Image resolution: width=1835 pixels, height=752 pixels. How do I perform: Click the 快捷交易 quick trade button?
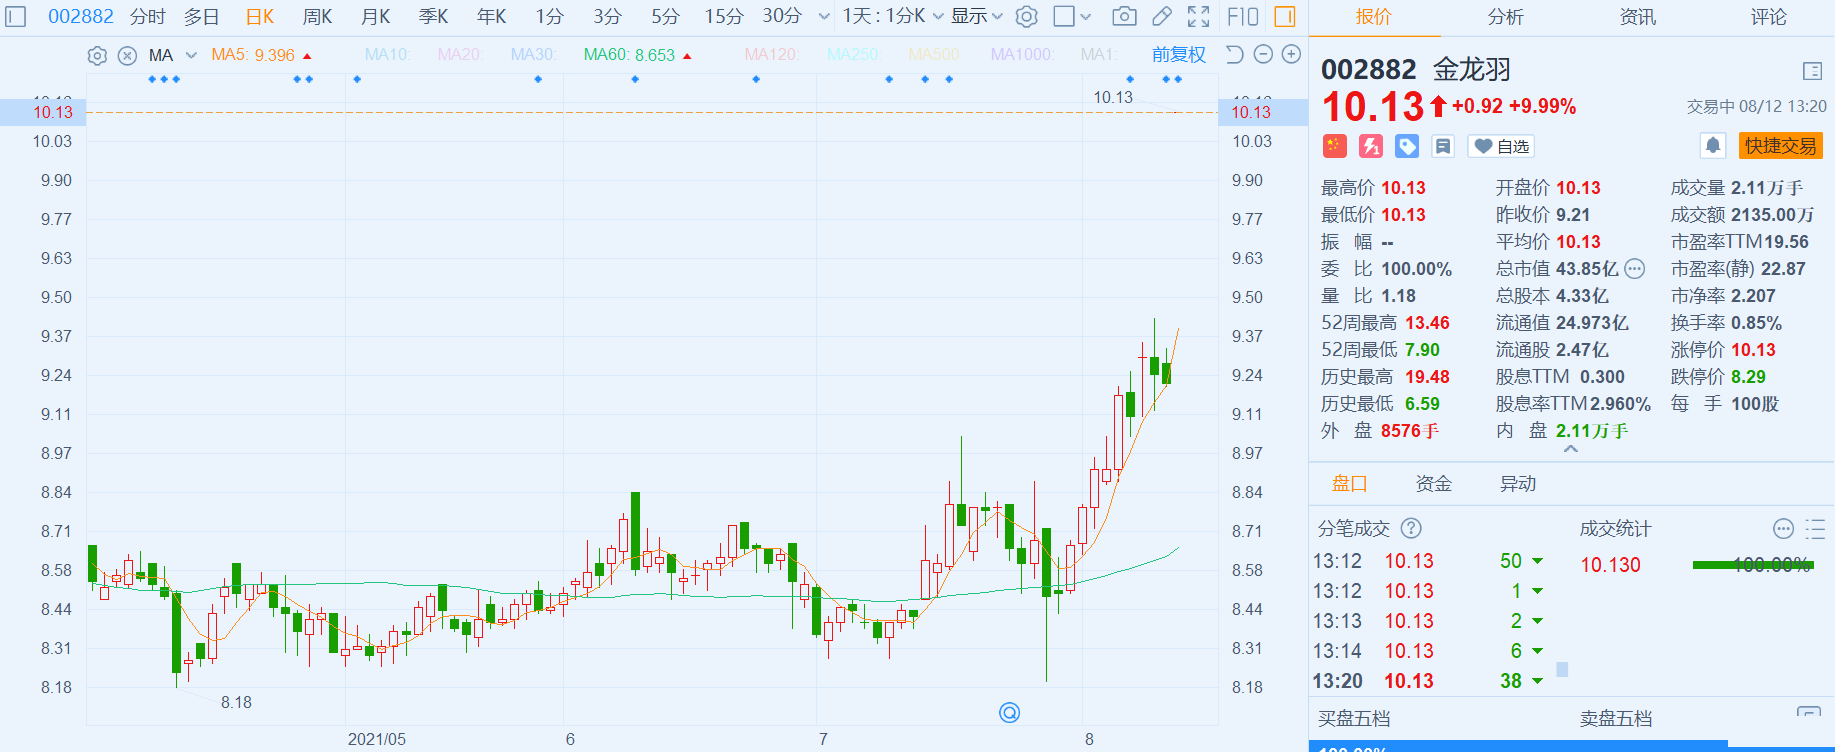tap(1780, 146)
